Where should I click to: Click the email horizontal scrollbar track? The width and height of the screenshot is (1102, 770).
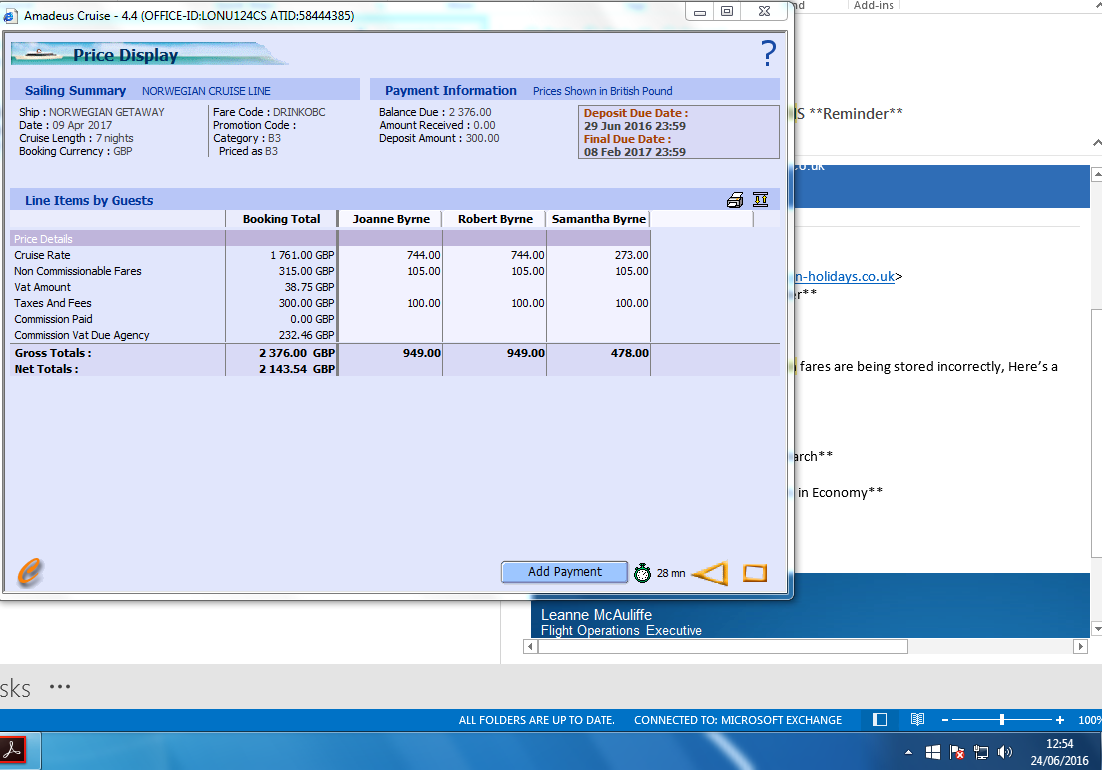pos(990,647)
